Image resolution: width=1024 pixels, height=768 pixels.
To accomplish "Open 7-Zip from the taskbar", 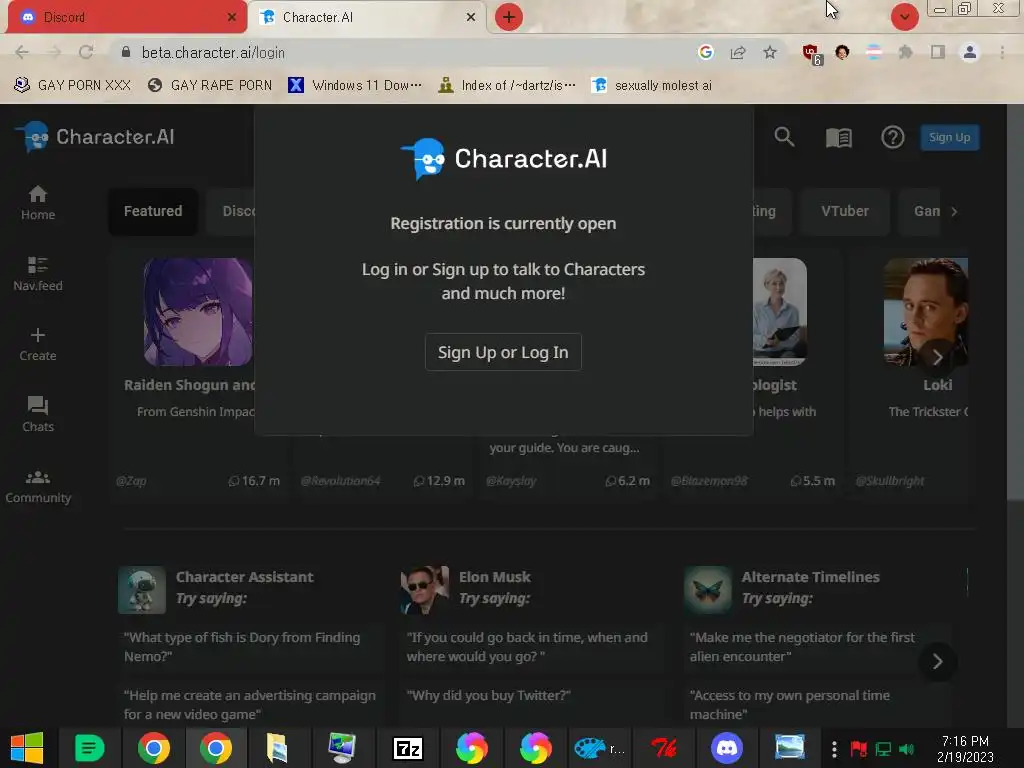I will point(408,748).
